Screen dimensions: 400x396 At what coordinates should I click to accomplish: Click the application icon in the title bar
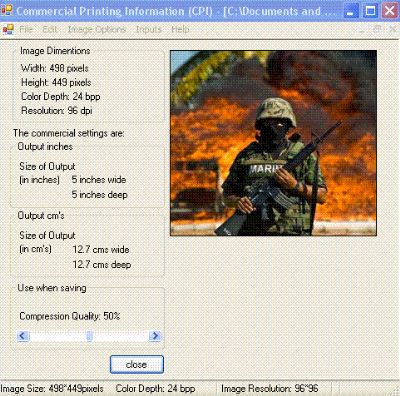tap(7, 11)
